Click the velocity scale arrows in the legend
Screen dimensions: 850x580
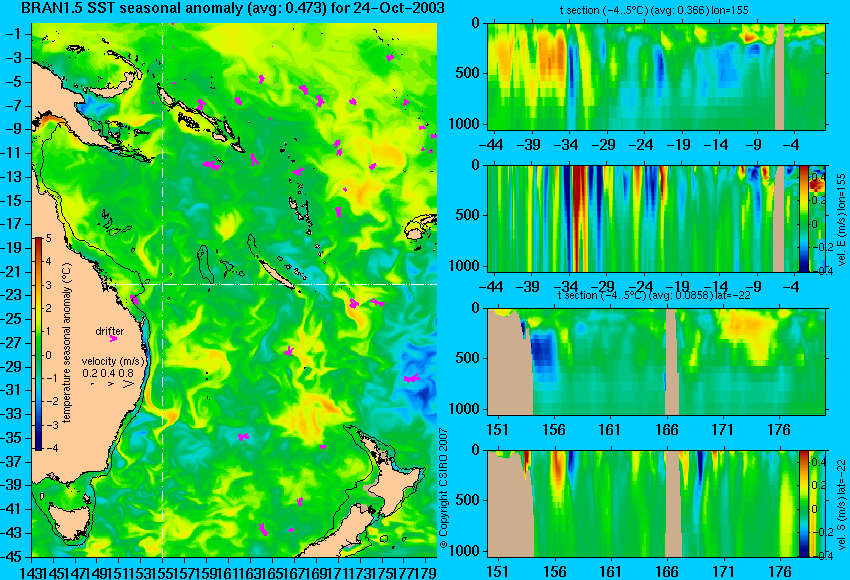[111, 384]
